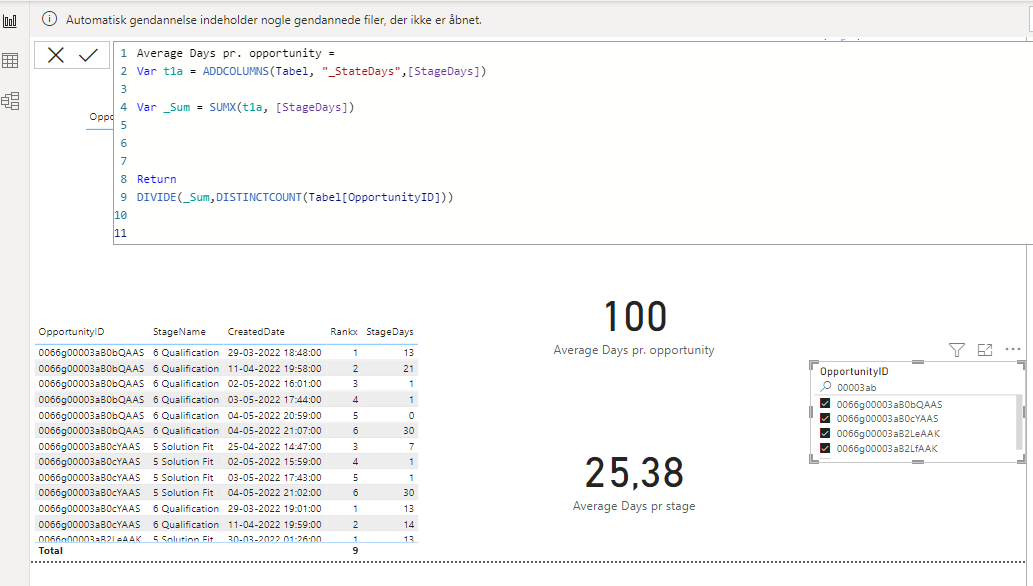The height and width of the screenshot is (586, 1033).
Task: Click the info icon in notification bar
Action: coord(49,19)
